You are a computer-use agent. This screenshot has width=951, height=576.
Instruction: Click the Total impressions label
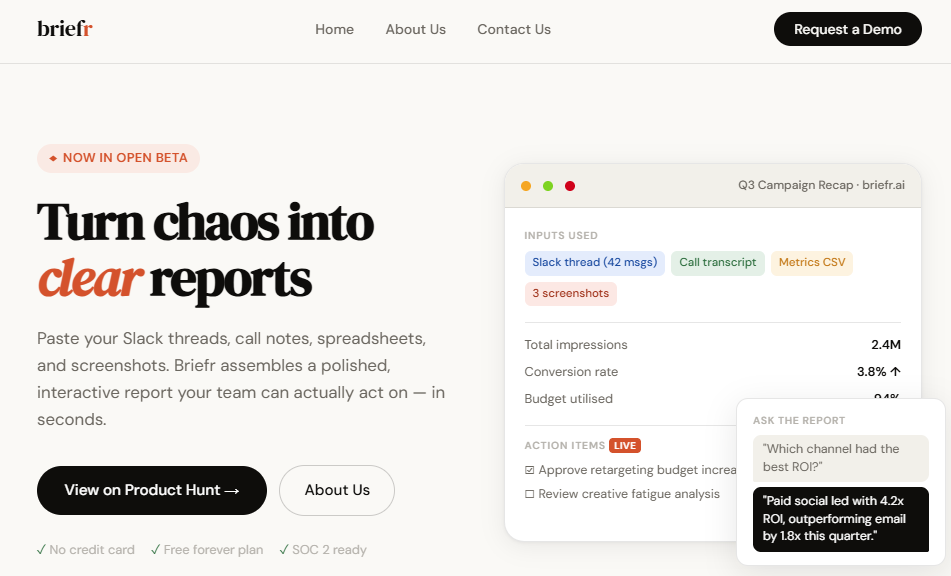click(x=576, y=345)
